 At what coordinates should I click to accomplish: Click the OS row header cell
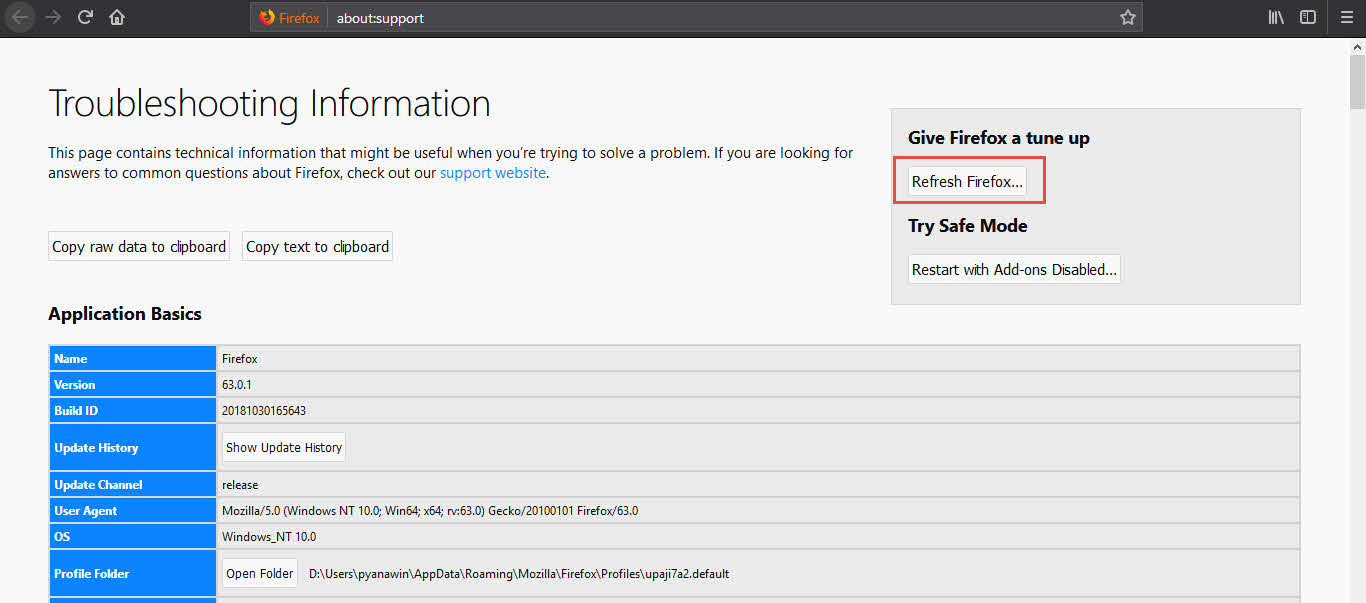(133, 537)
